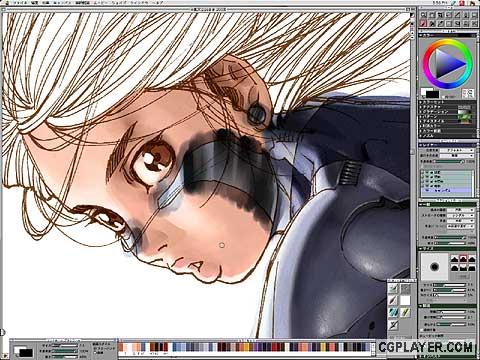Collapse the Color panel using its triangle

[x=421, y=35]
